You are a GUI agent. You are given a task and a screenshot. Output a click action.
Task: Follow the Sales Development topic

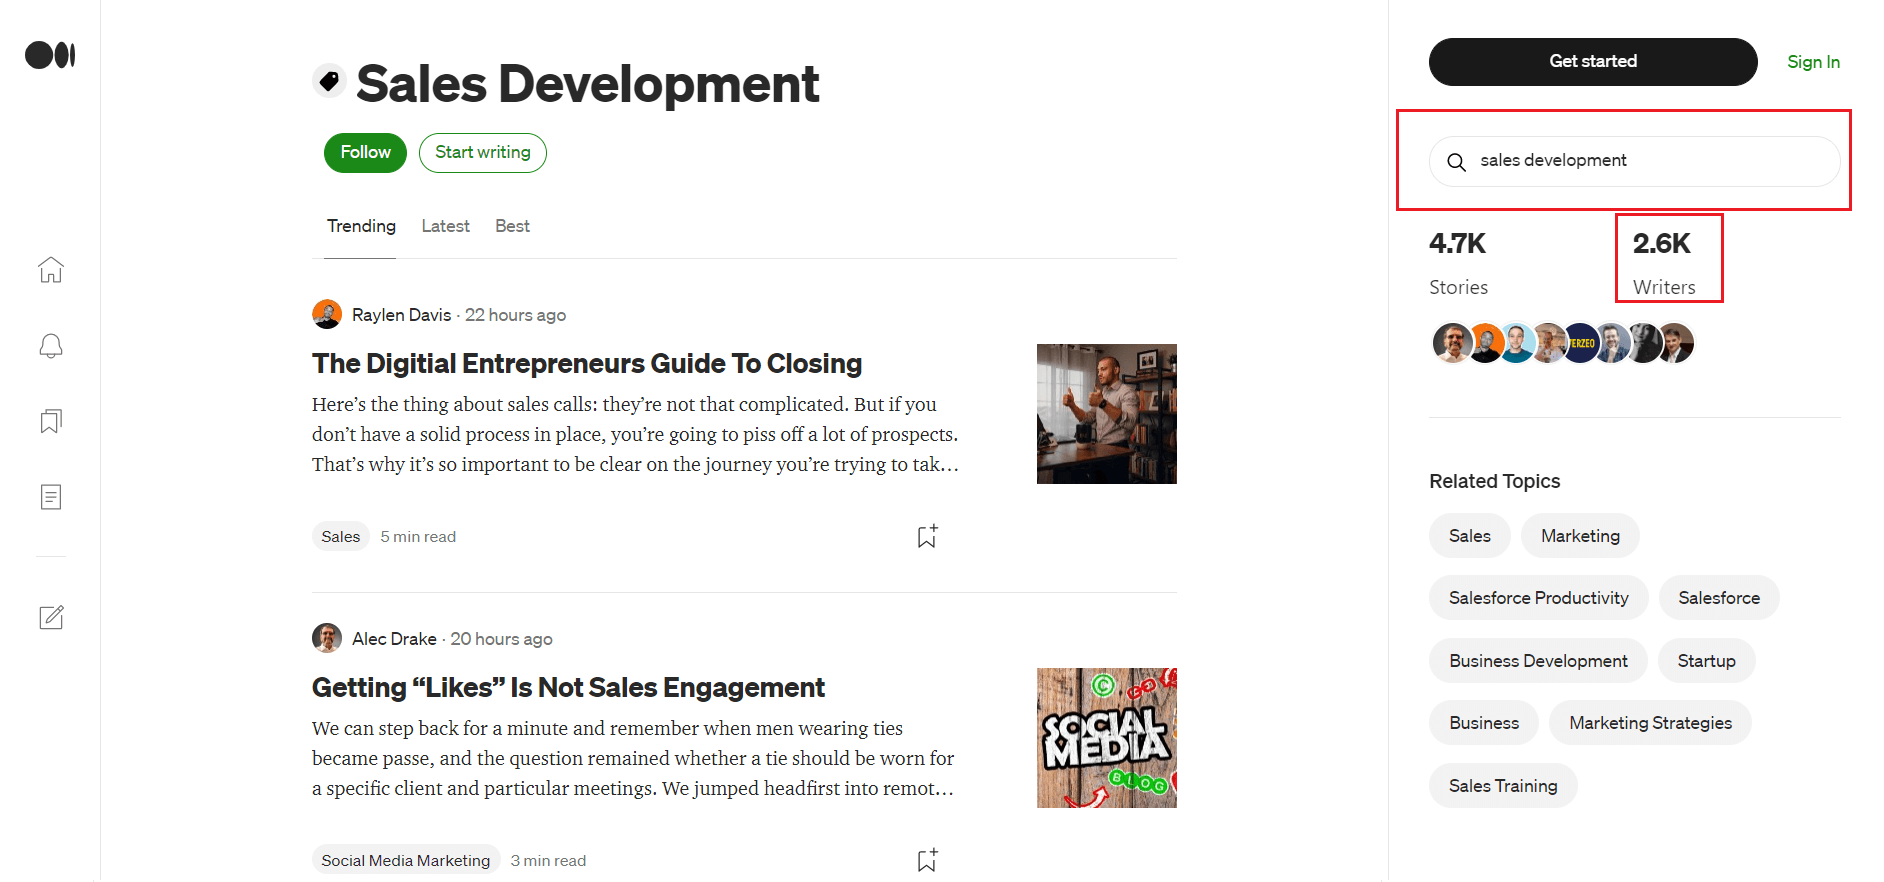pyautogui.click(x=365, y=153)
